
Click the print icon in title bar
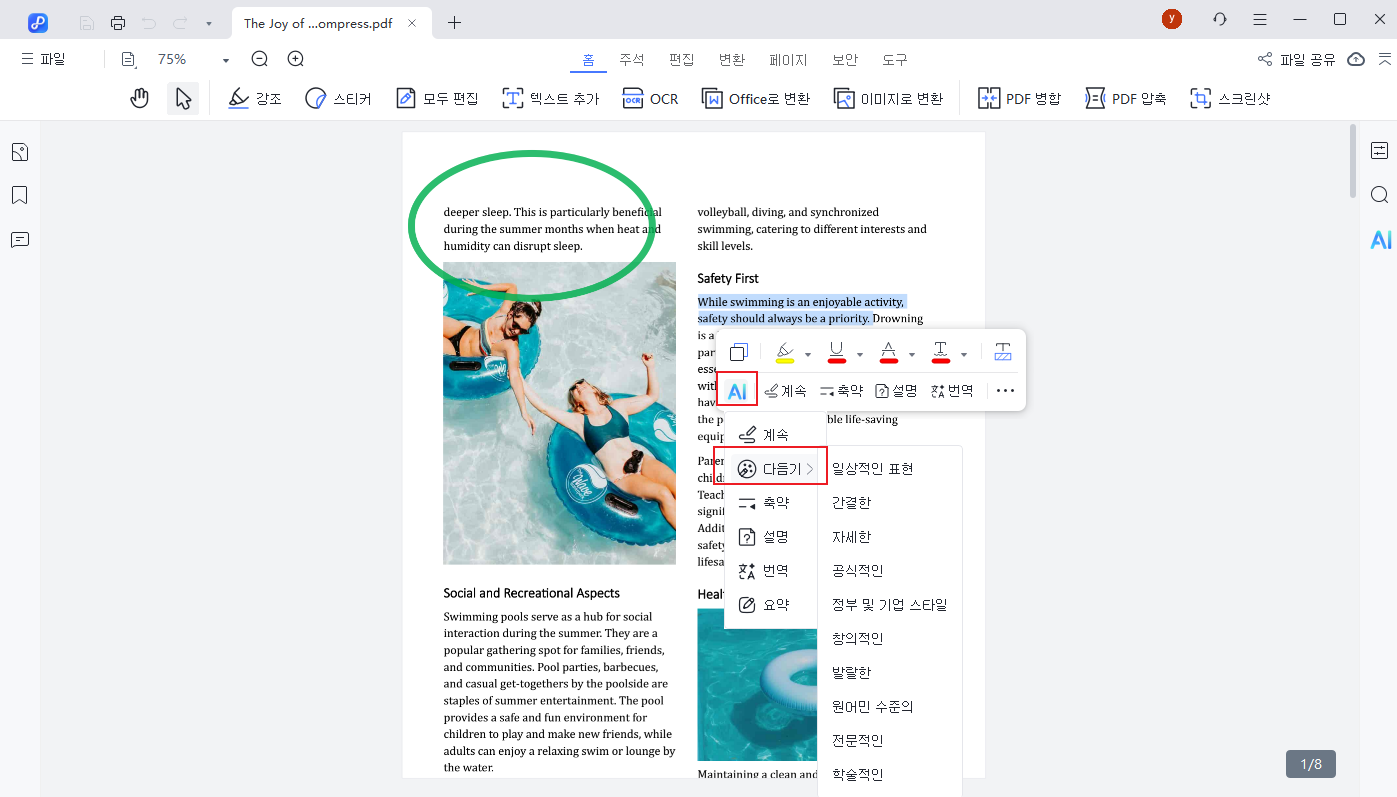coord(118,22)
